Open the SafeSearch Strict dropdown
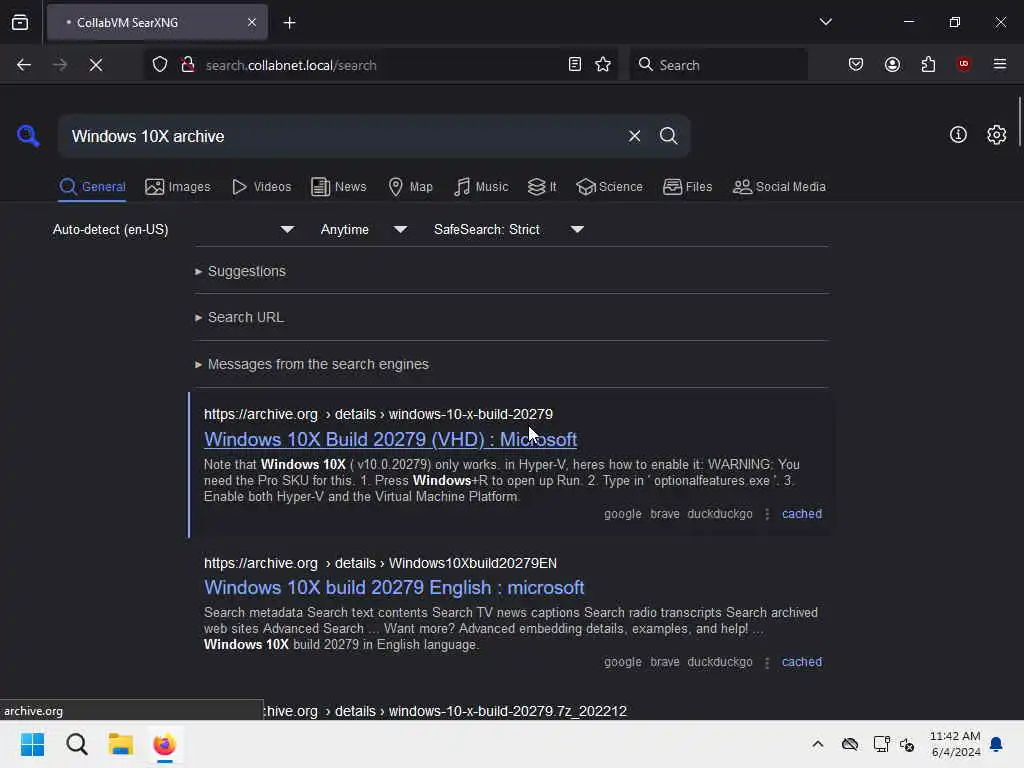Viewport: 1024px width, 768px height. click(x=509, y=229)
